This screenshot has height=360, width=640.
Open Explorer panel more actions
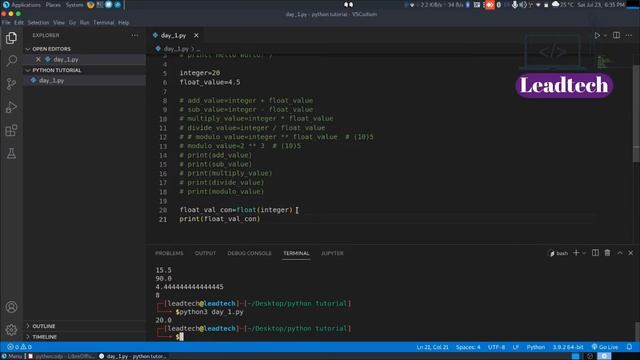(135, 36)
